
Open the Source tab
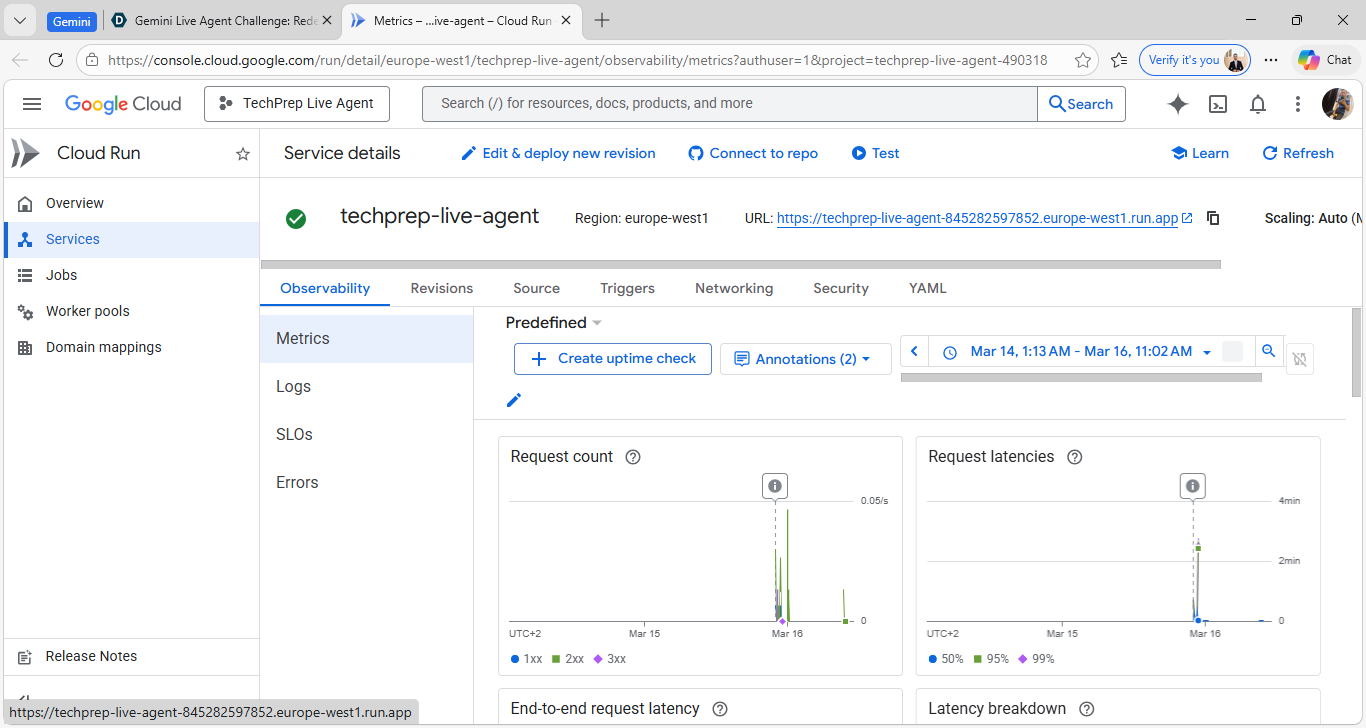[537, 288]
